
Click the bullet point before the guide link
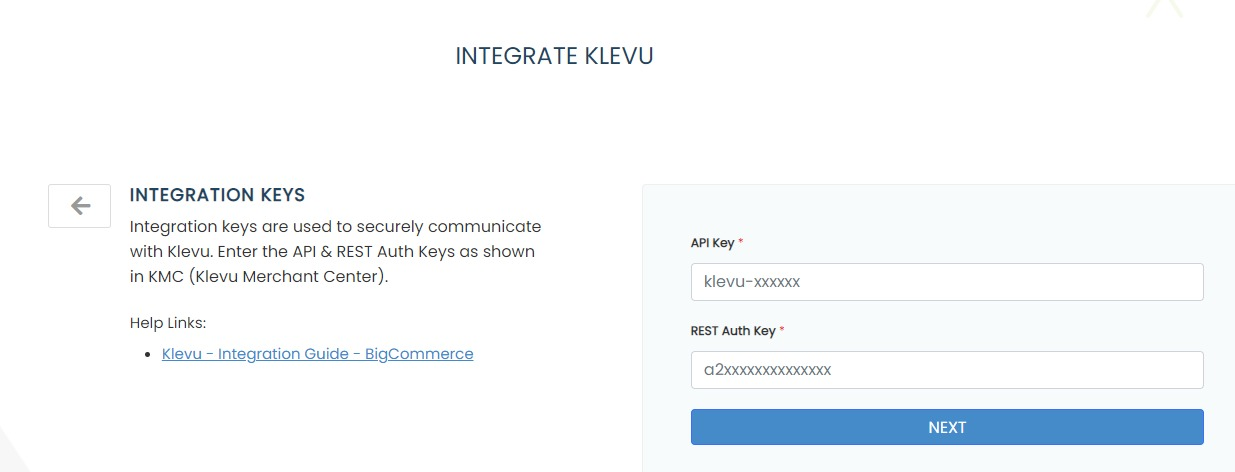point(149,355)
